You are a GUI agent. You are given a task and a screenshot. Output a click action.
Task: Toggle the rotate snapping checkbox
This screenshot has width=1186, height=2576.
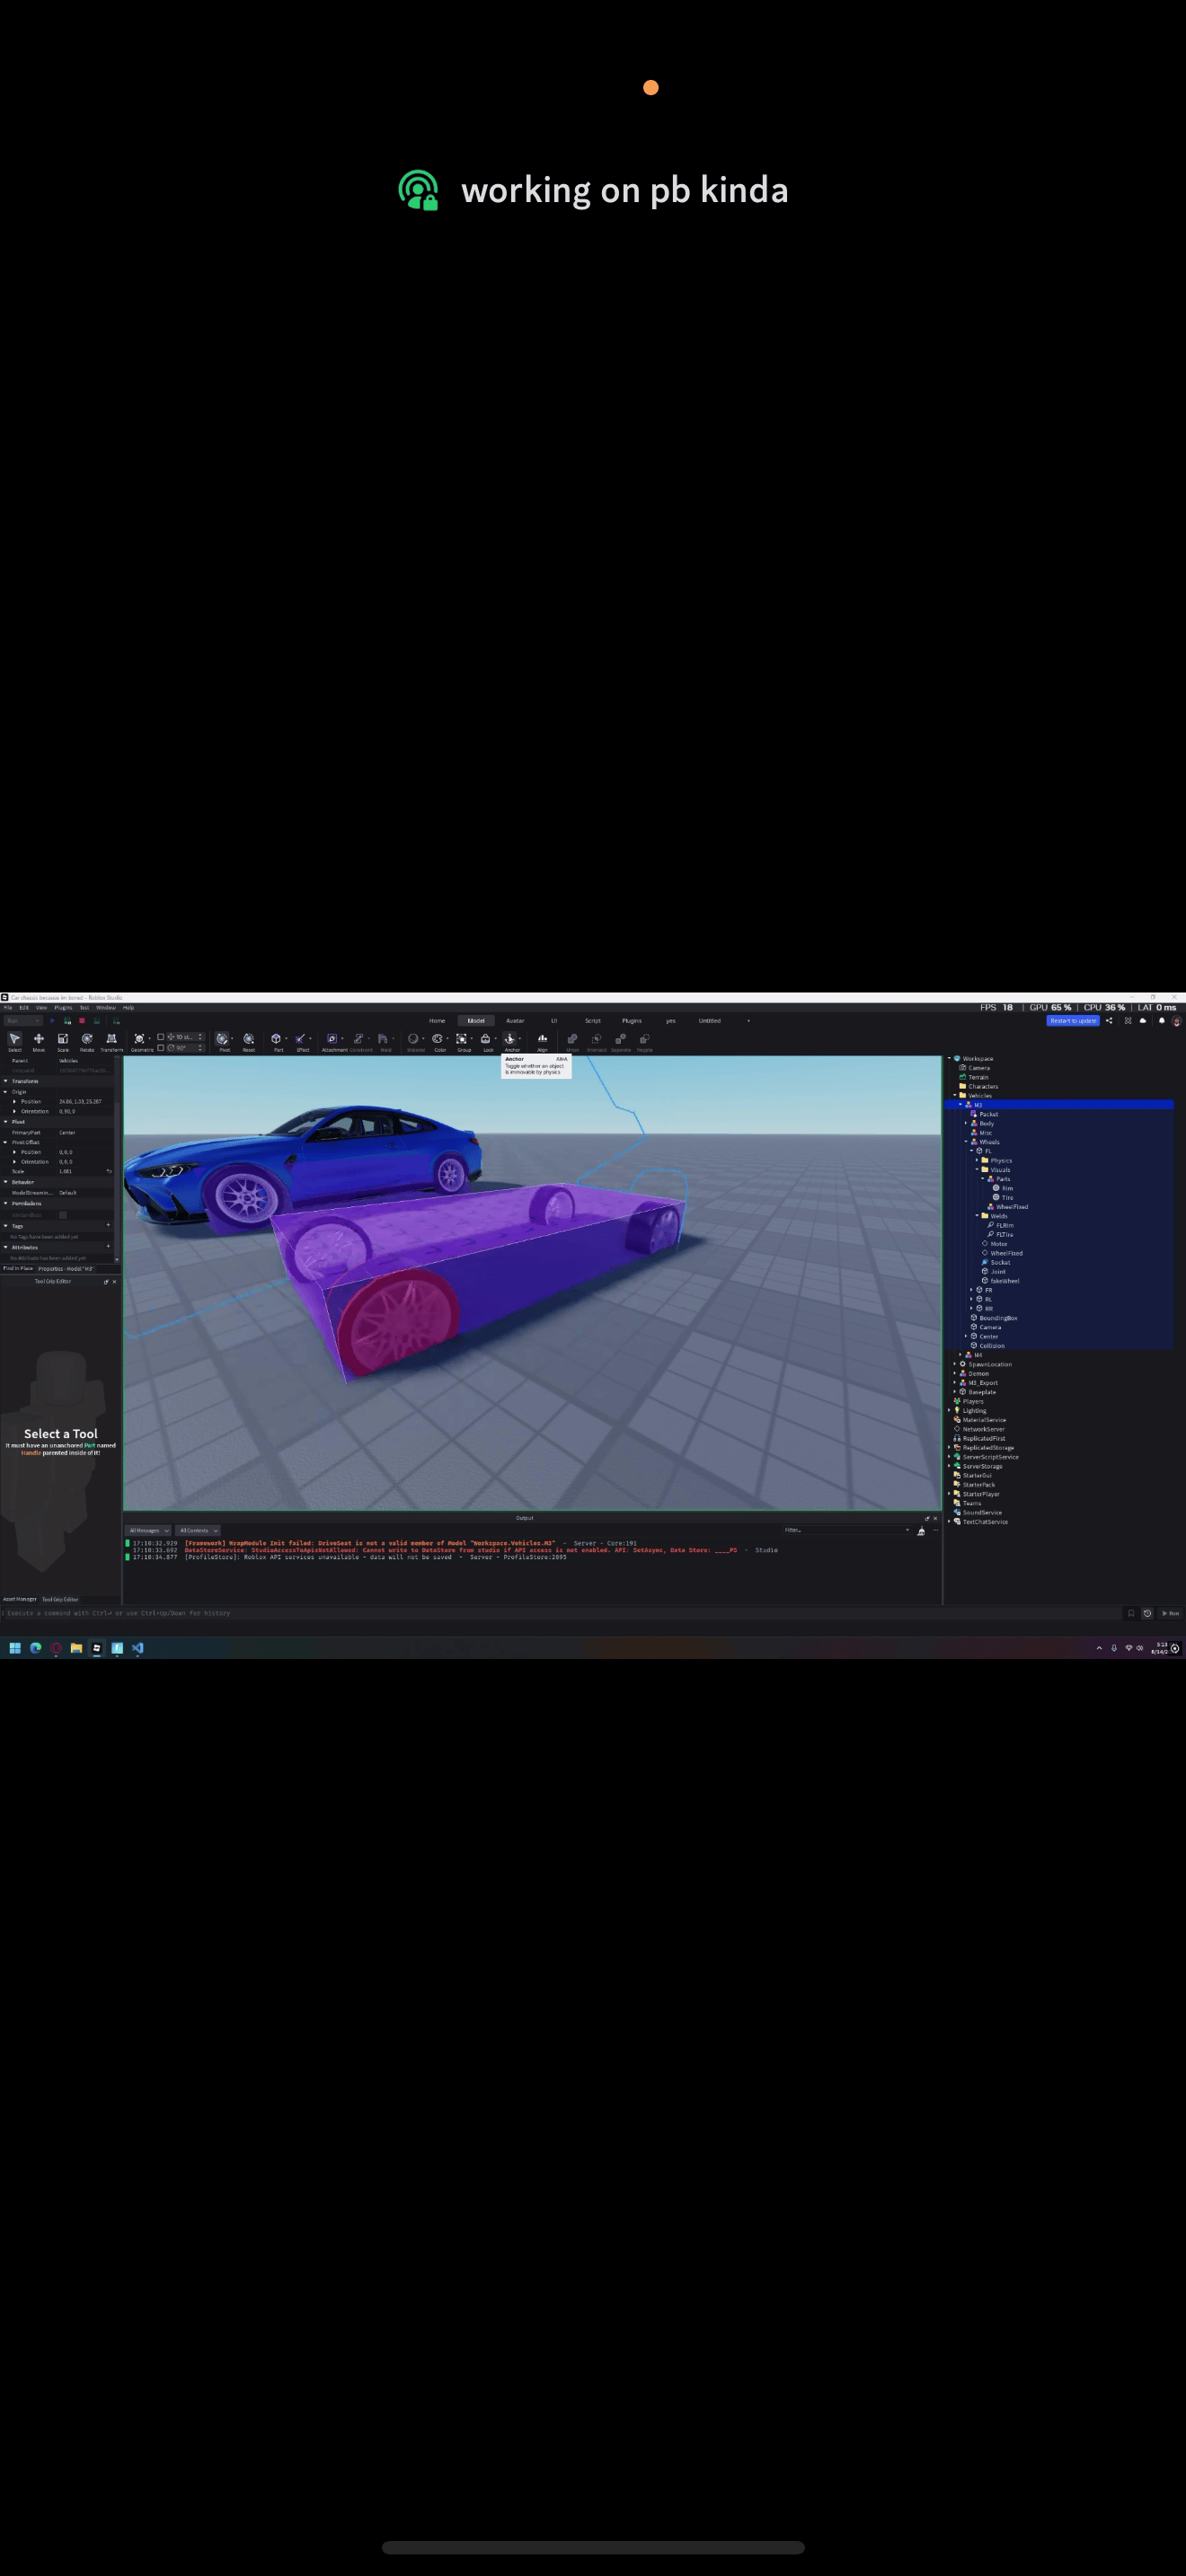161,1048
